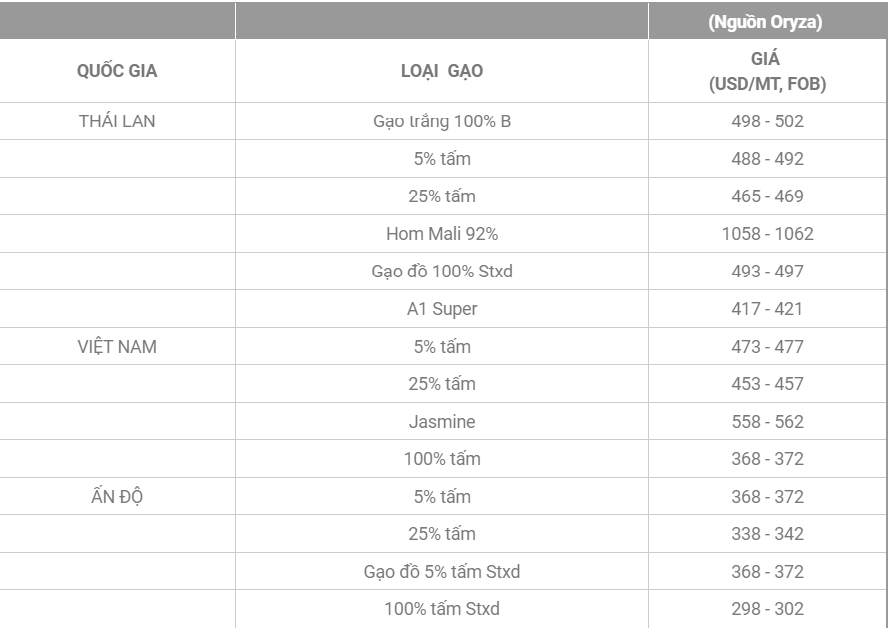
Task: Select the Hom Mali 92% rice type
Action: point(442,234)
